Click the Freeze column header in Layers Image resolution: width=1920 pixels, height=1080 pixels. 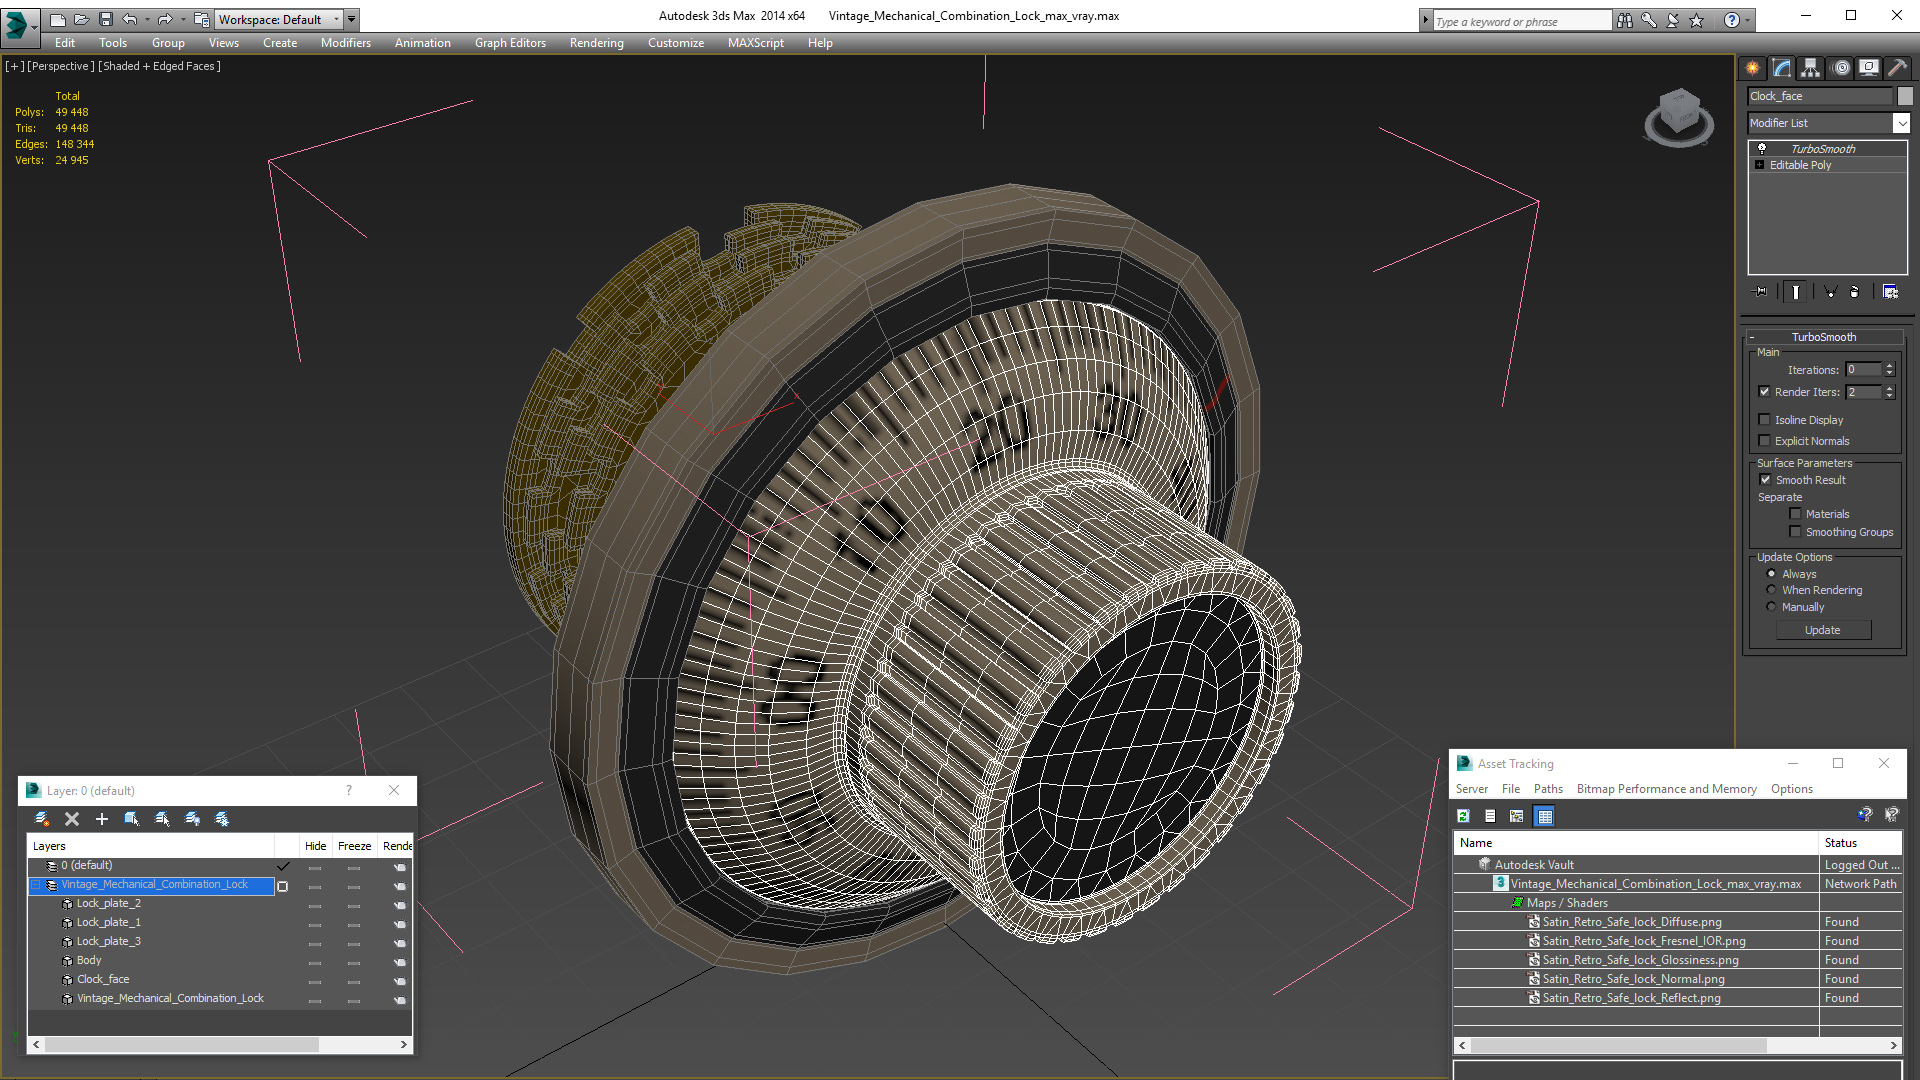click(x=354, y=846)
